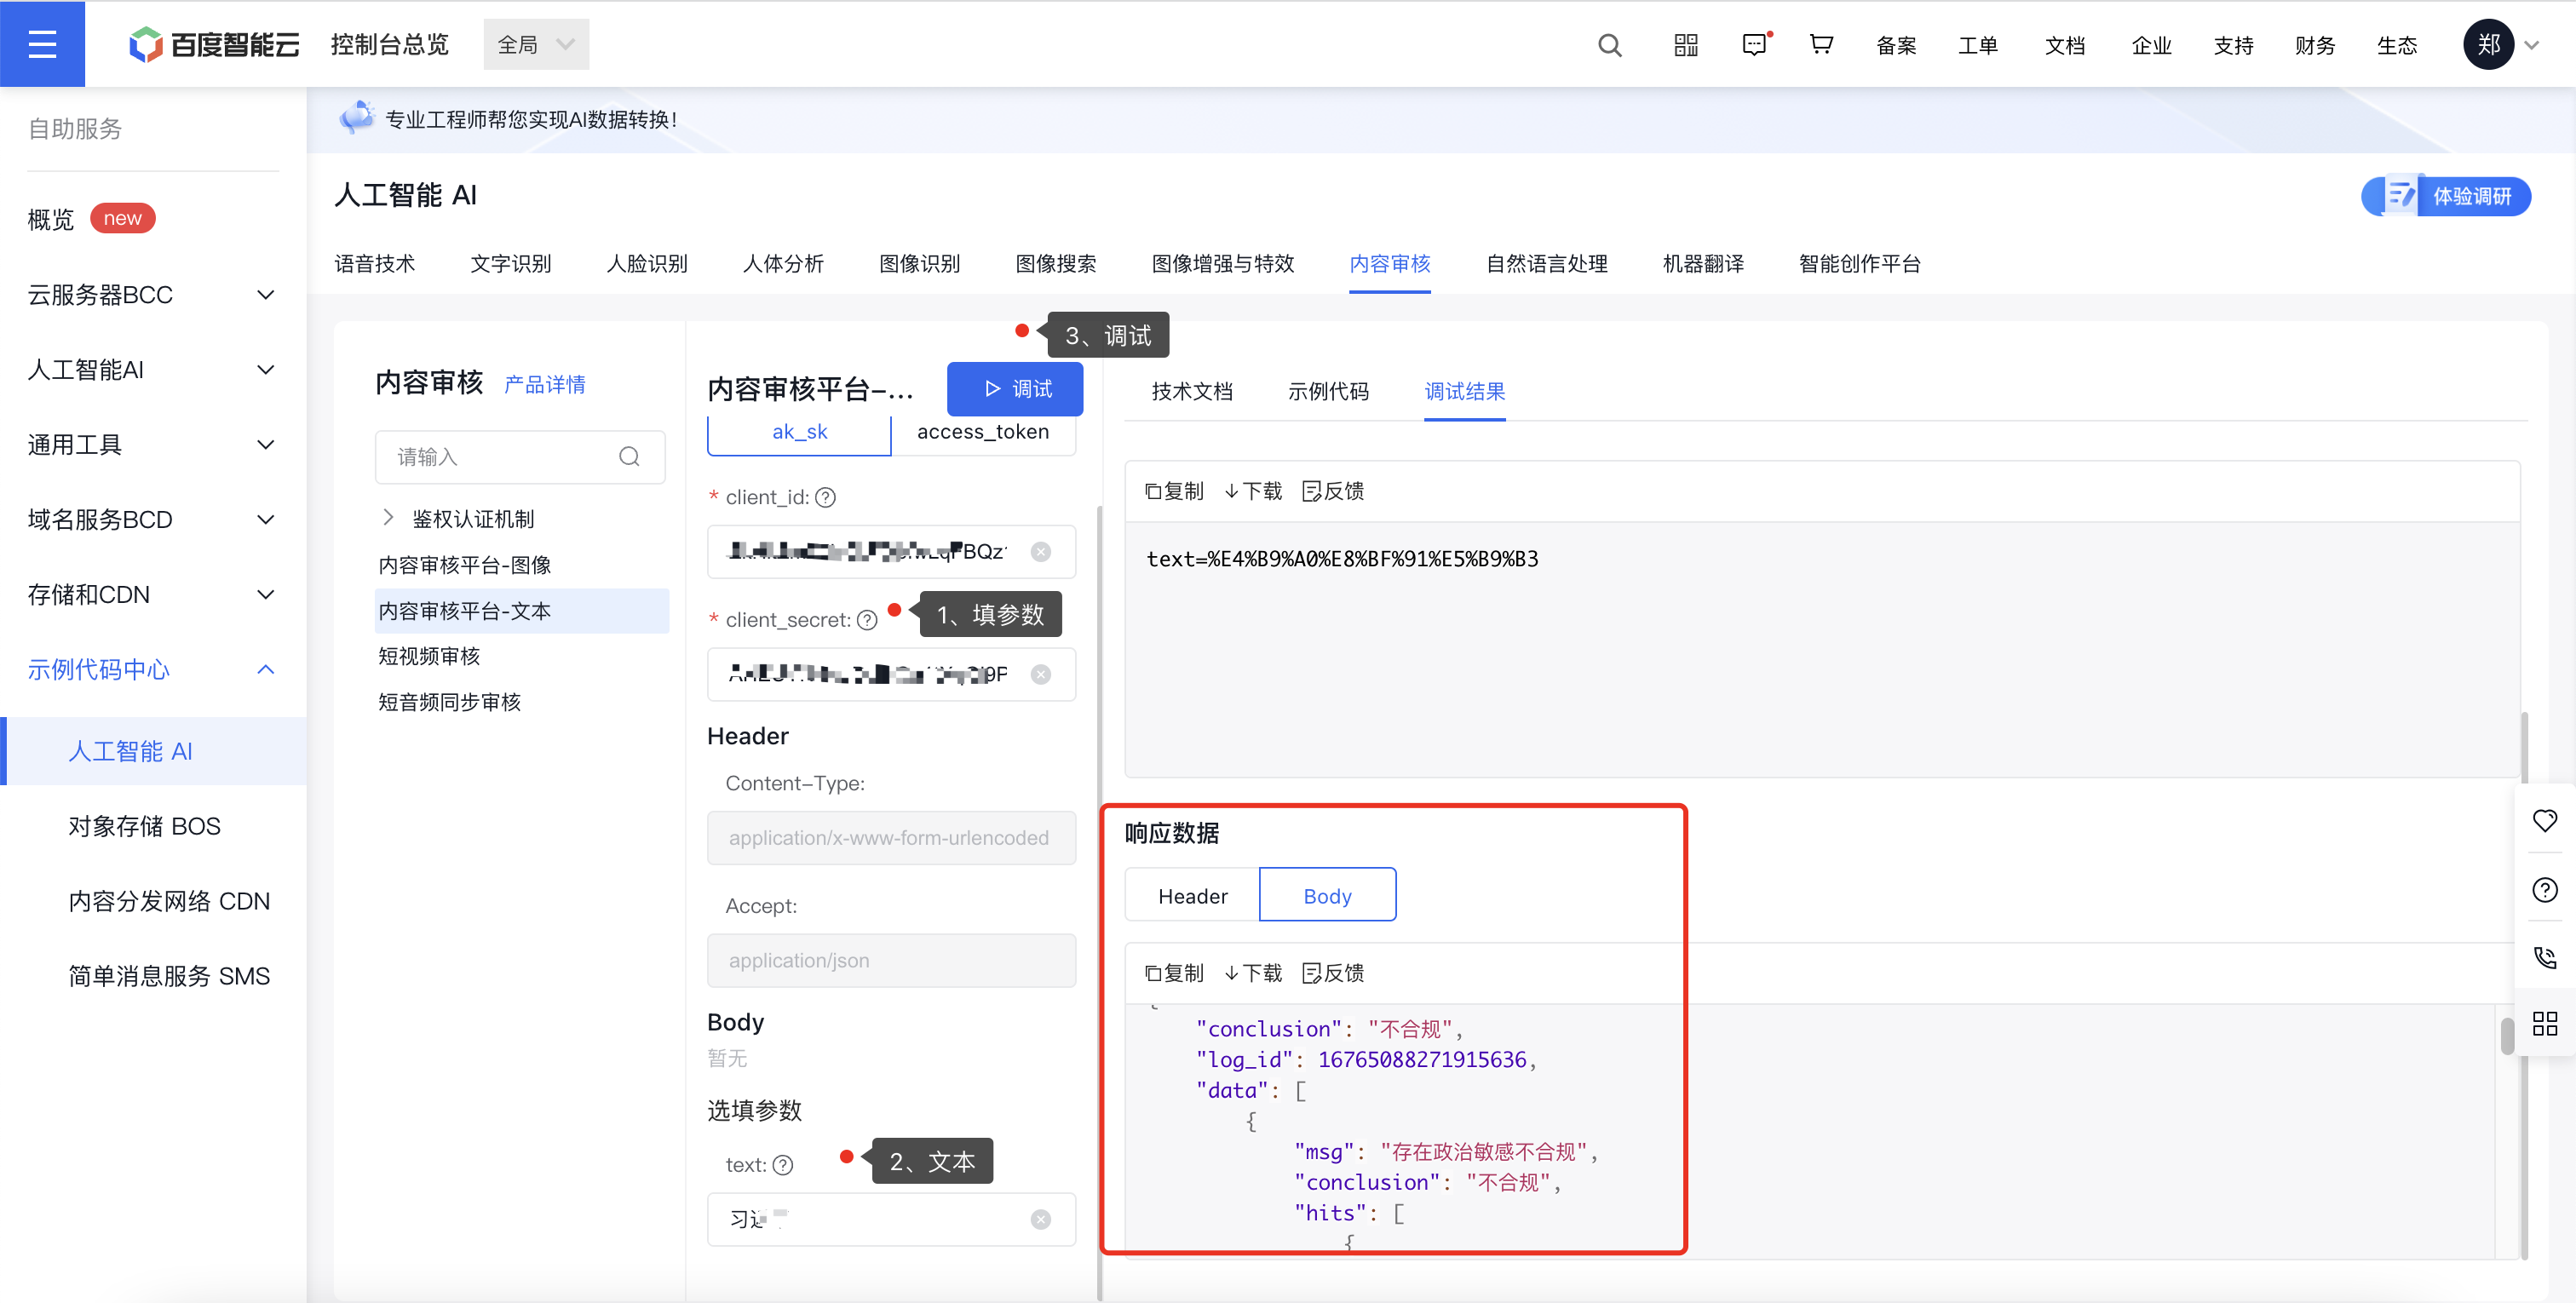
Task: Open 文档 in top navigation
Action: tap(2064, 45)
